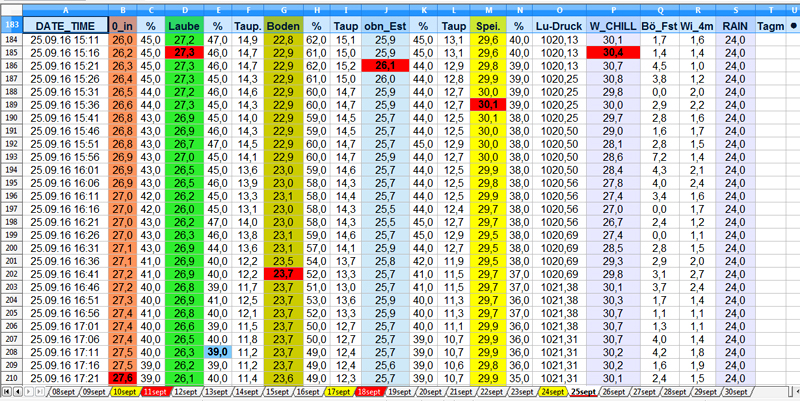The height and width of the screenshot is (401, 800).
Task: Go to next sheet using arrow button
Action: [x=29, y=391]
